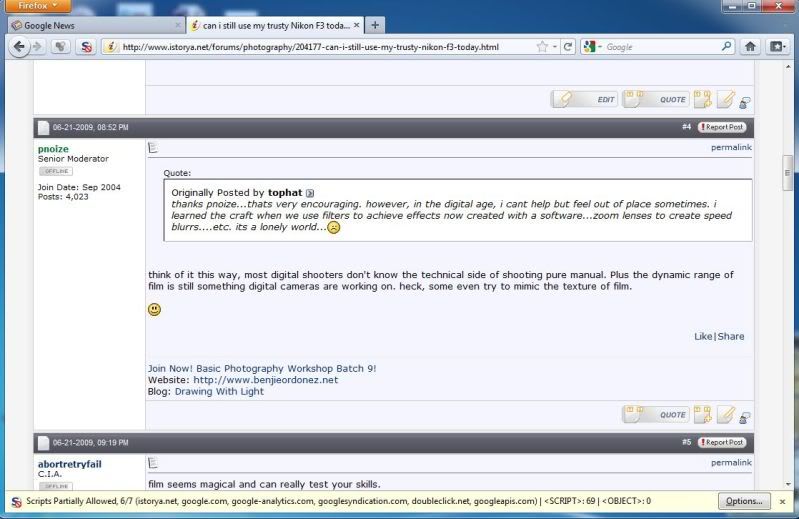Go to the browser Home page icon
The width and height of the screenshot is (799, 519).
[x=751, y=46]
